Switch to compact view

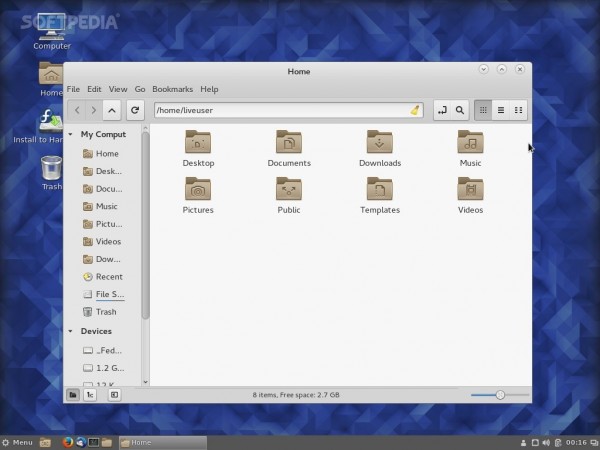518,110
